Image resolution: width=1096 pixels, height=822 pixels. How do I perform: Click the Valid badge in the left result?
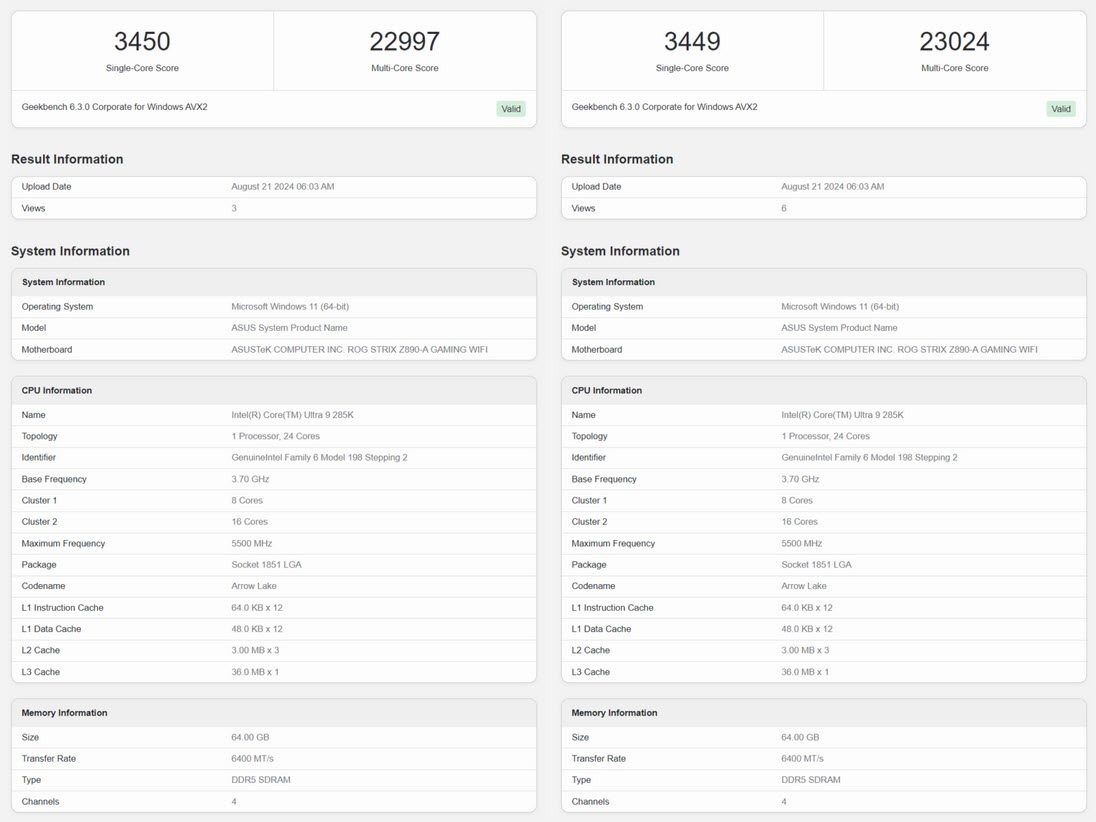pyautogui.click(x=511, y=109)
